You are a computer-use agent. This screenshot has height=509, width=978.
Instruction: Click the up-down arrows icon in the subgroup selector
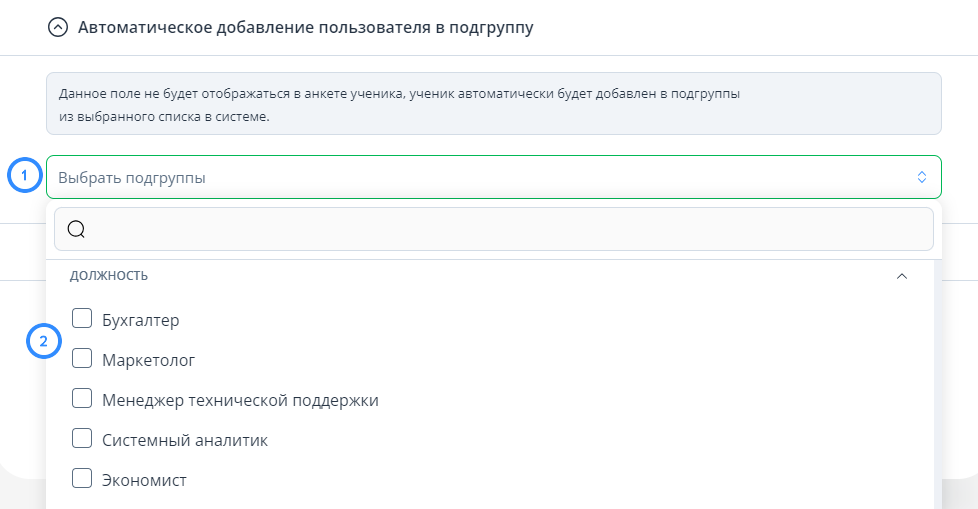coord(921,177)
